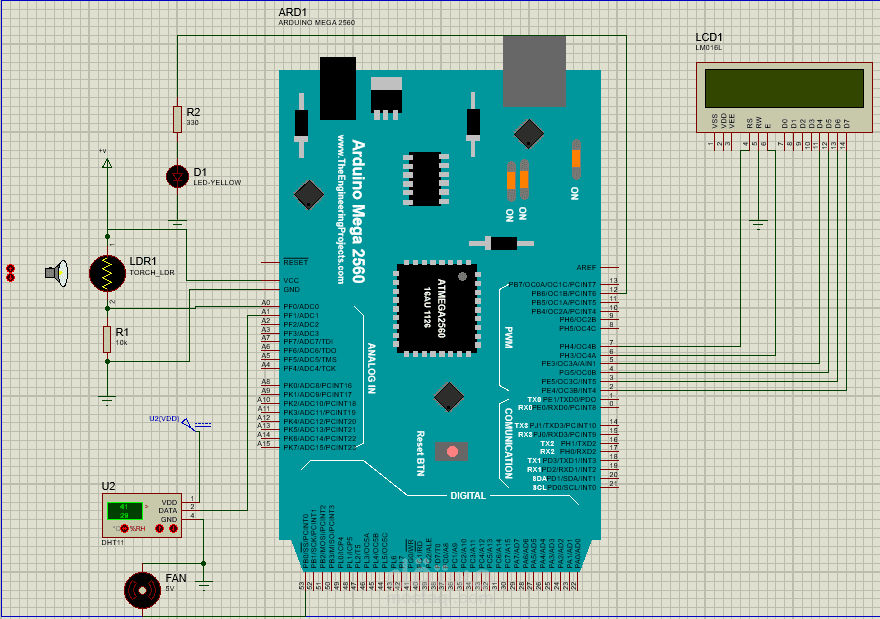Image resolution: width=880 pixels, height=619 pixels.
Task: Select the ground symbol under LCD1 RW pin
Action: pyautogui.click(x=758, y=226)
